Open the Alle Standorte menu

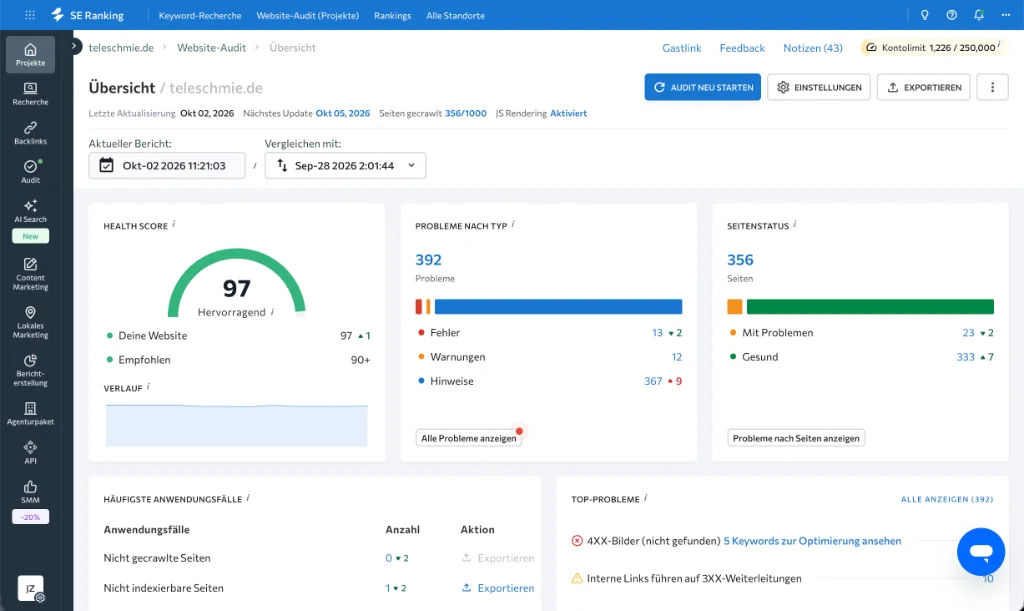pos(455,15)
